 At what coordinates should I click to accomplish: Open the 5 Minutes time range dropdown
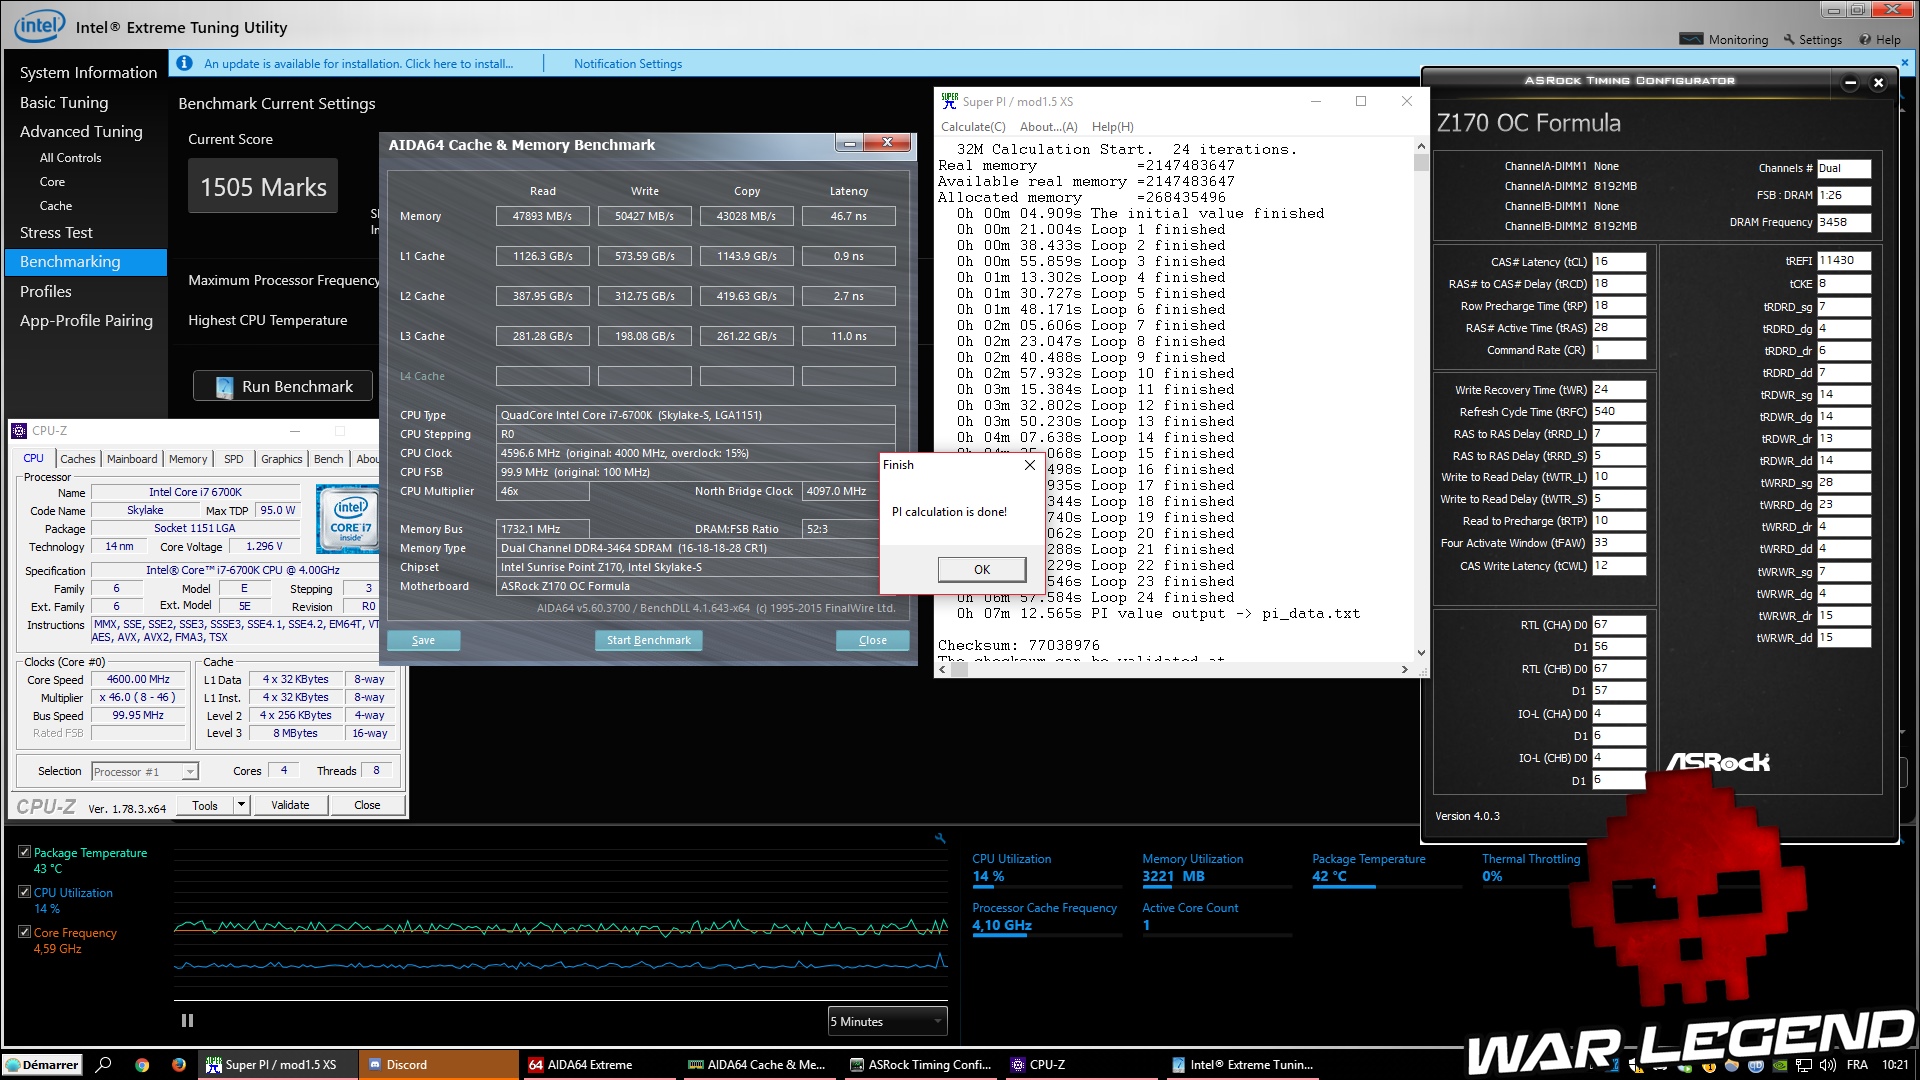click(887, 1021)
